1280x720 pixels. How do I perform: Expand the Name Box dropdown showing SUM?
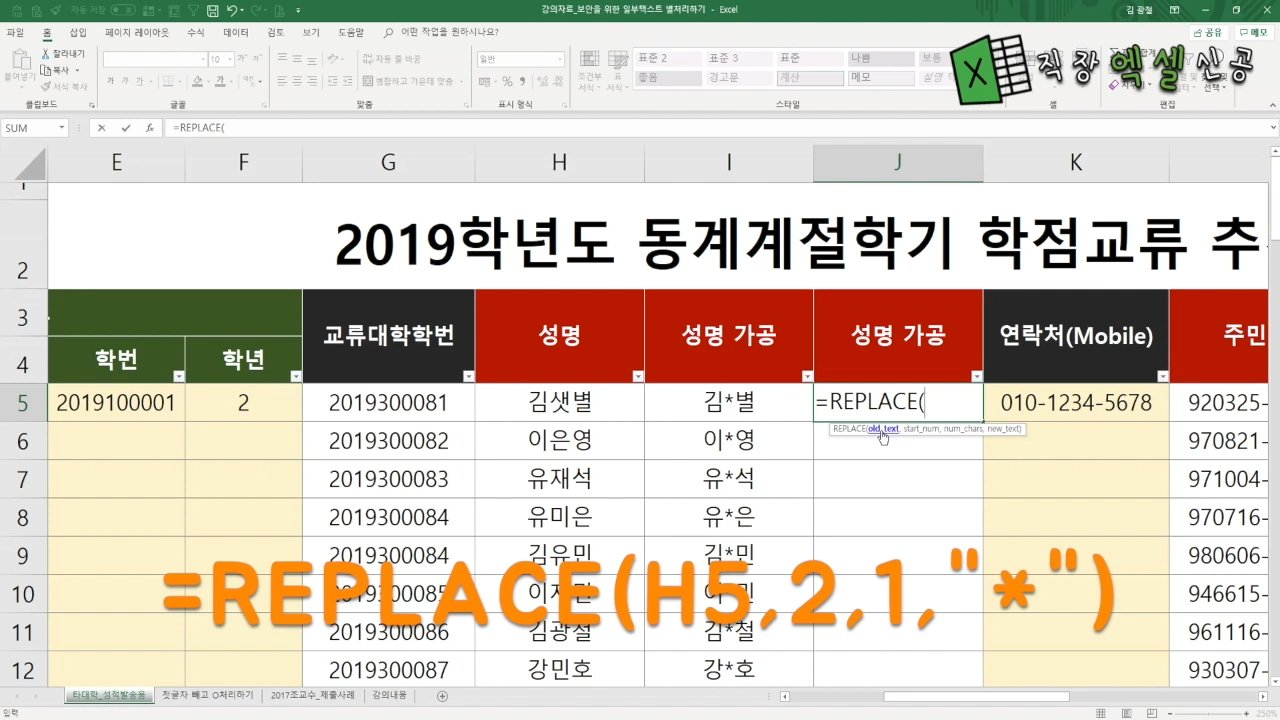tap(62, 128)
